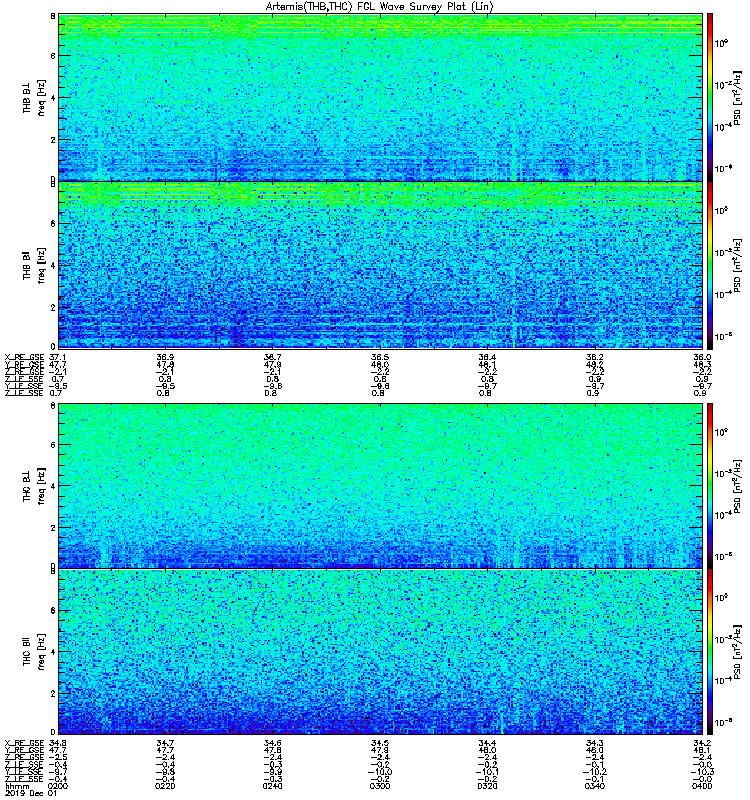Click the 10⁰ tick on THB B⊥ color bar

coord(721,43)
